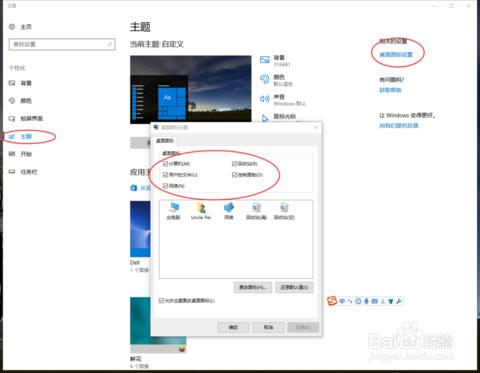Select the Network icon in dialog preview
Viewport: 480px width, 373px height.
tap(229, 207)
